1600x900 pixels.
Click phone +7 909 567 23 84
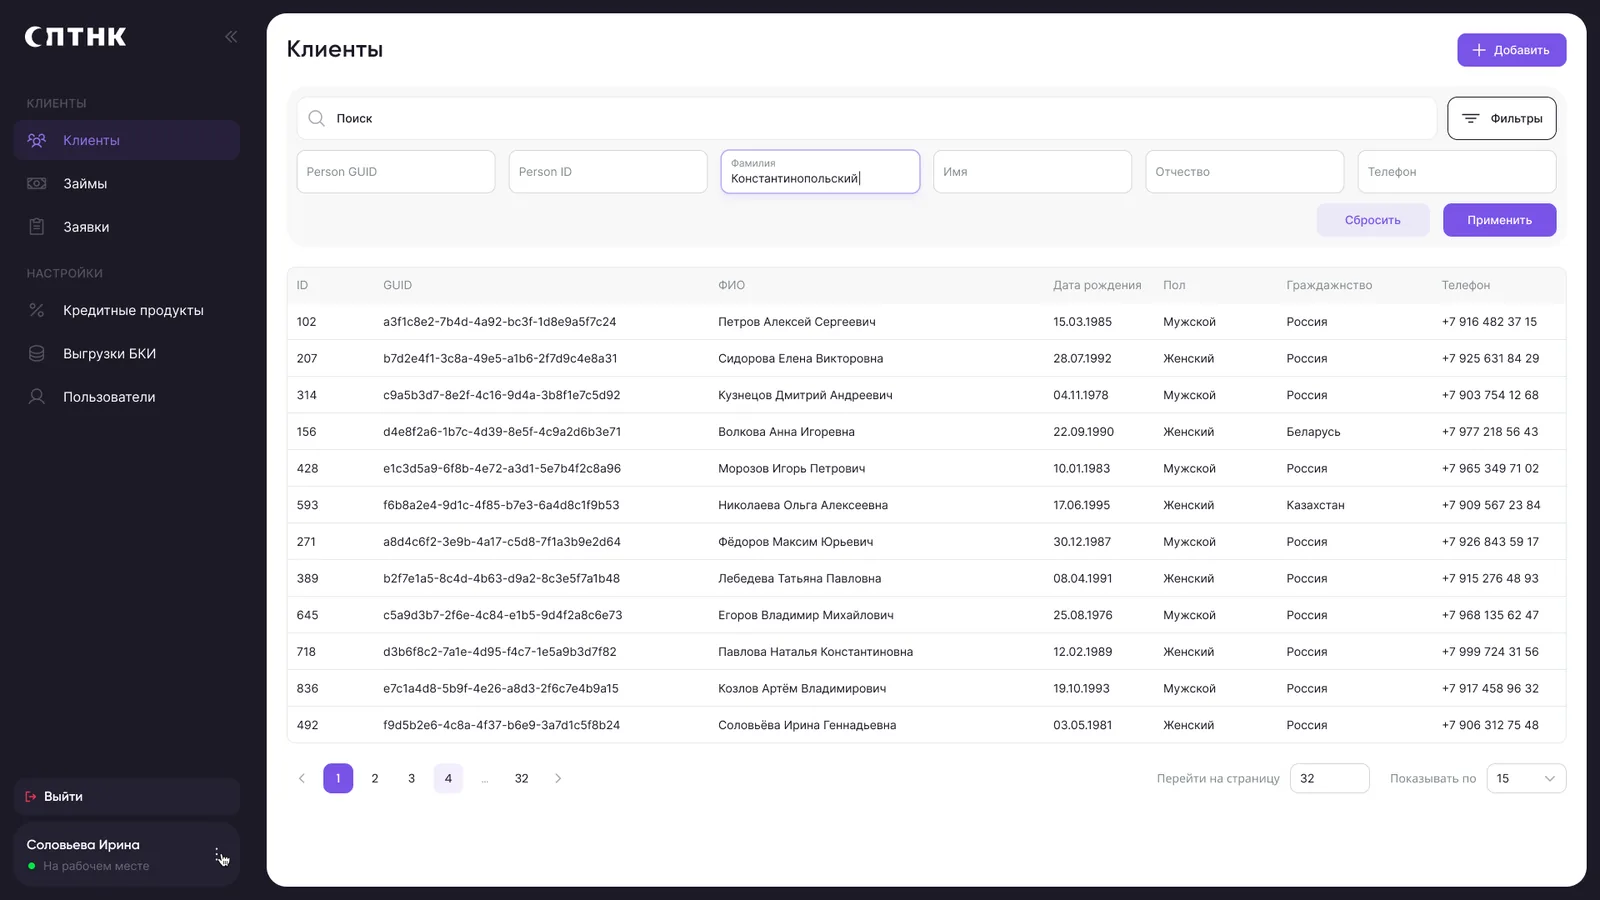point(1490,505)
